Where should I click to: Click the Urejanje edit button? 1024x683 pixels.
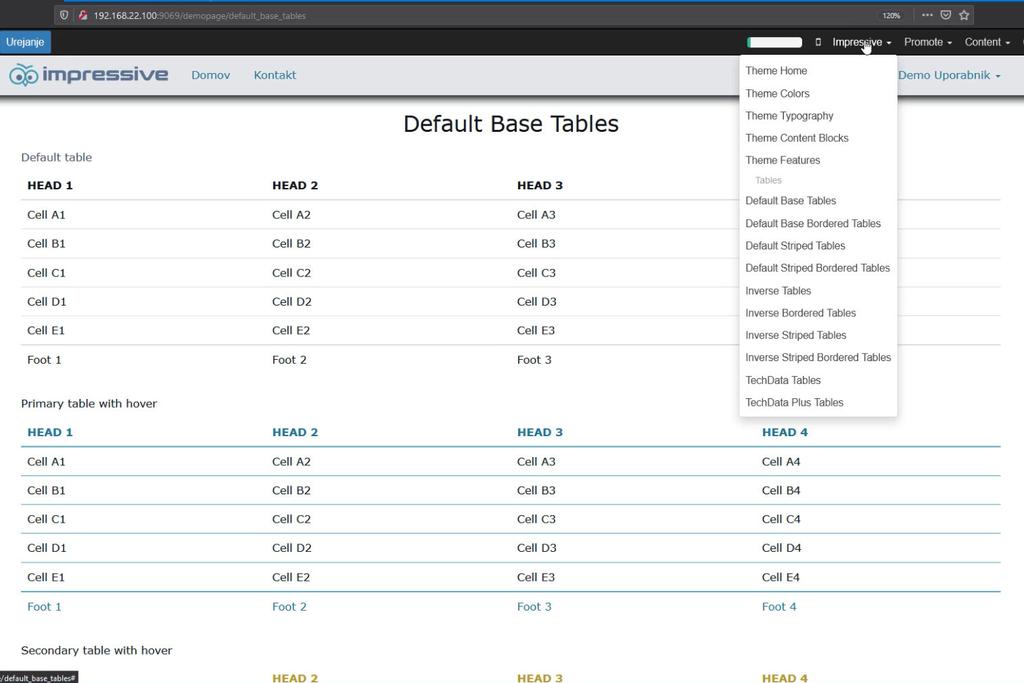tap(25, 42)
